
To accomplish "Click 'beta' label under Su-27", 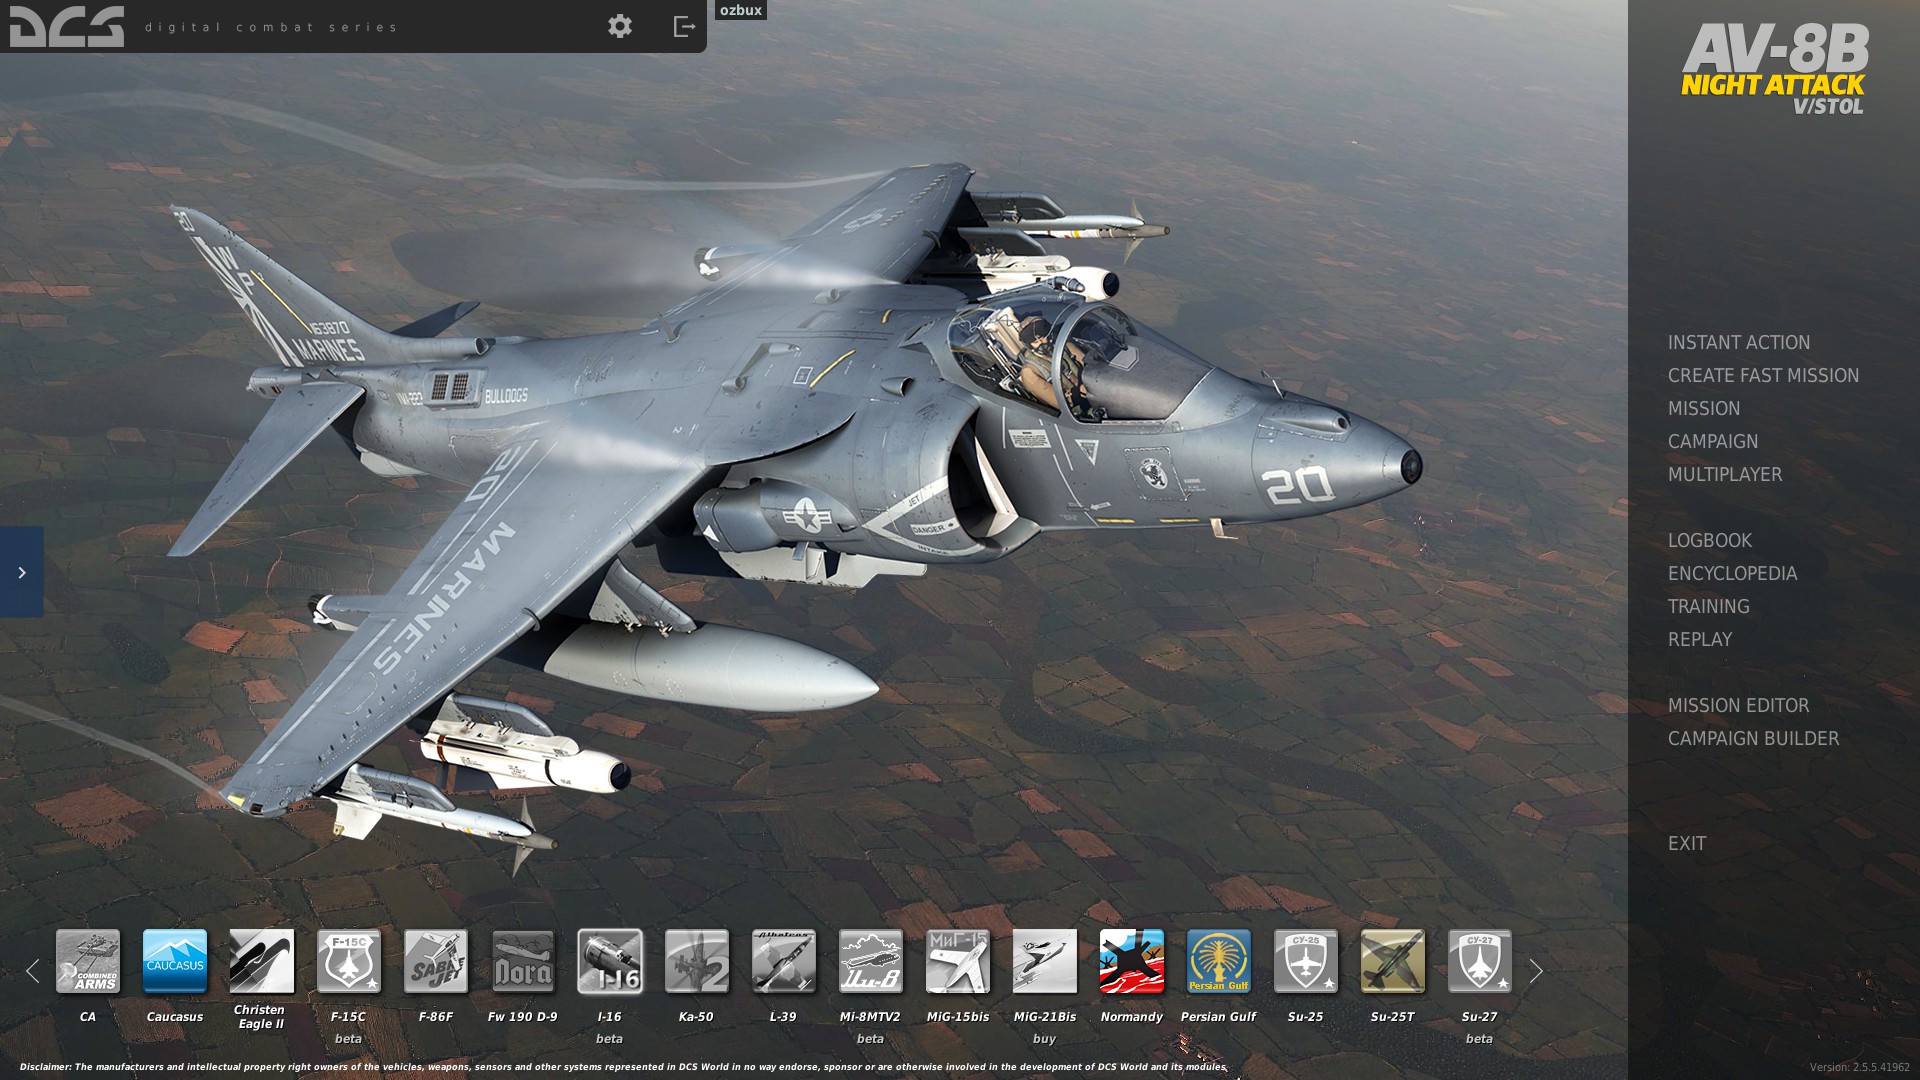I will pyautogui.click(x=1479, y=1039).
